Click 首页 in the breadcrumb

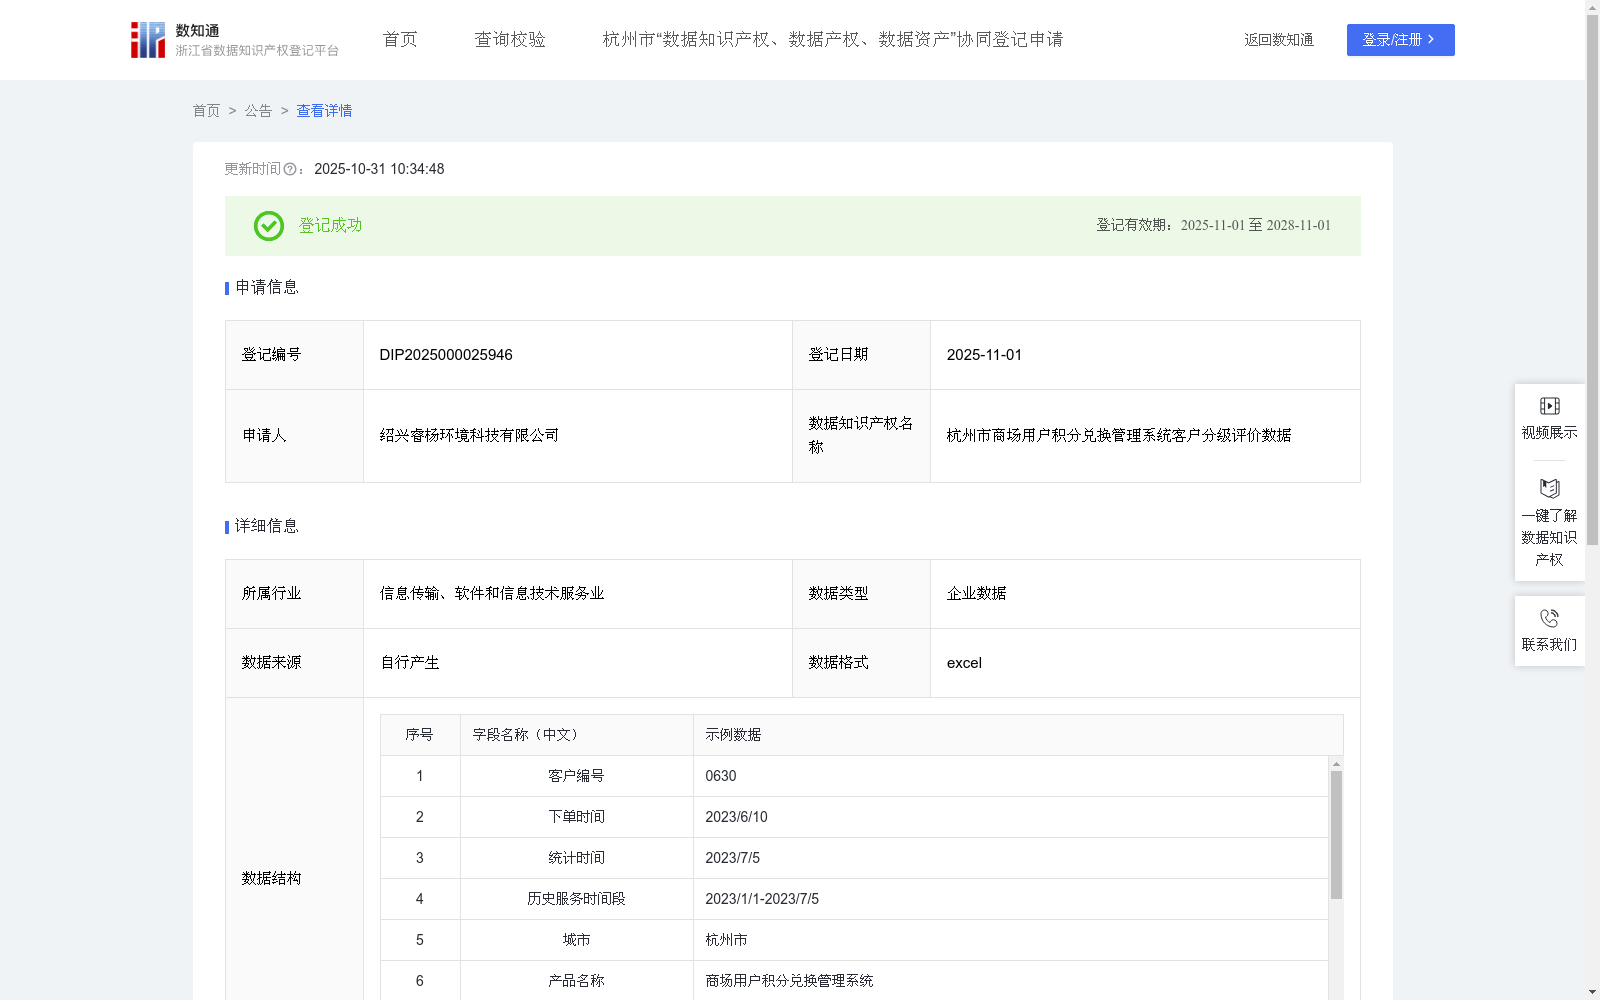click(x=206, y=111)
